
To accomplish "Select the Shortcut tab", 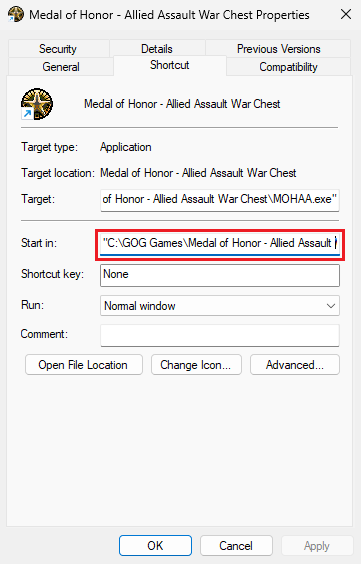I will tap(170, 65).
